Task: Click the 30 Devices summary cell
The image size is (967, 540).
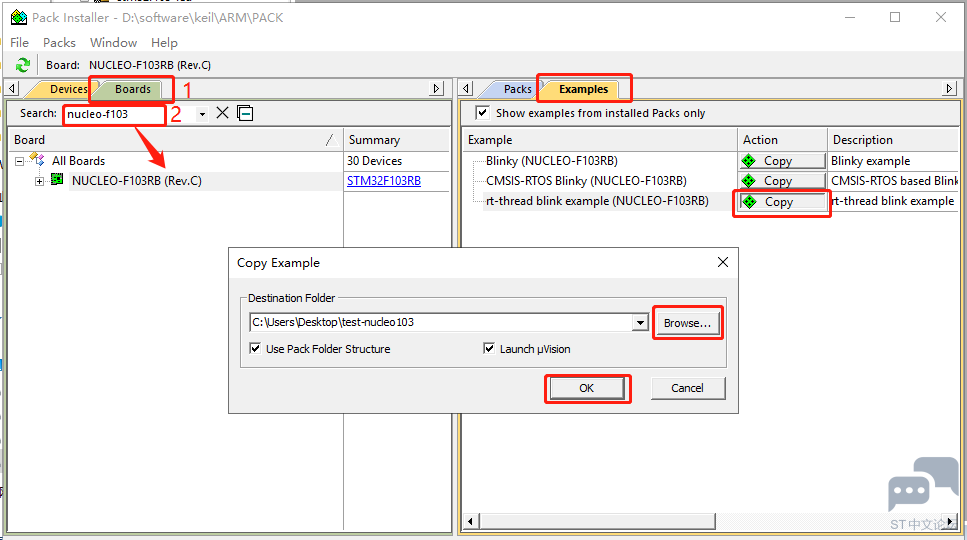Action: [x=374, y=161]
